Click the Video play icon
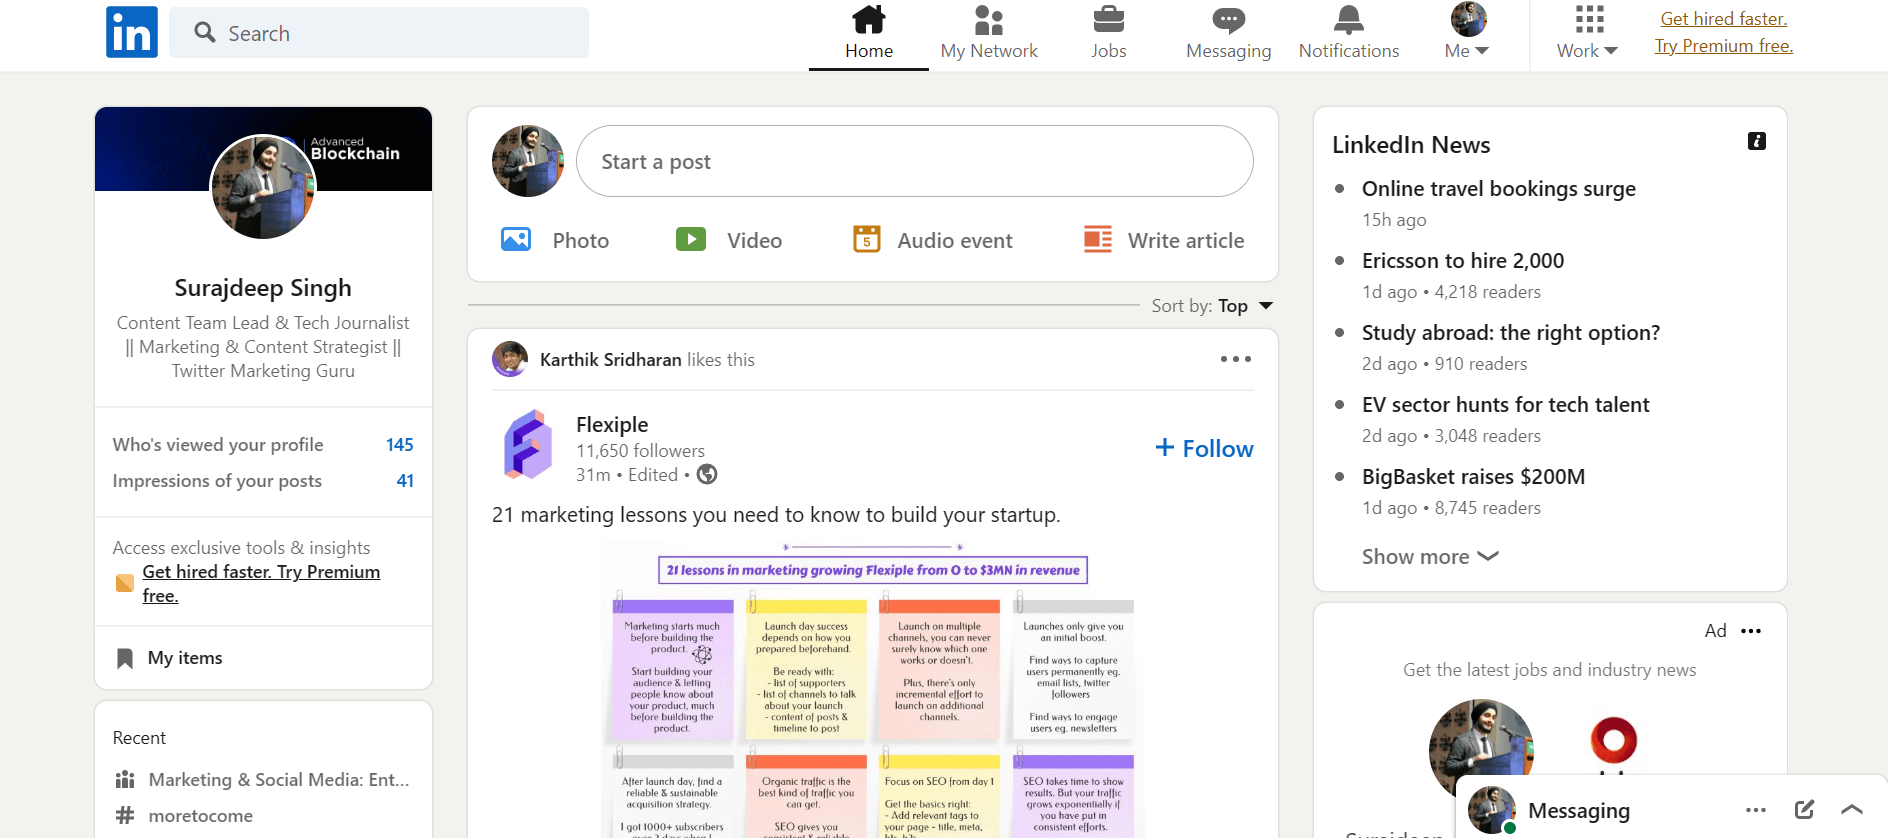The height and width of the screenshot is (838, 1888). pyautogui.click(x=691, y=239)
